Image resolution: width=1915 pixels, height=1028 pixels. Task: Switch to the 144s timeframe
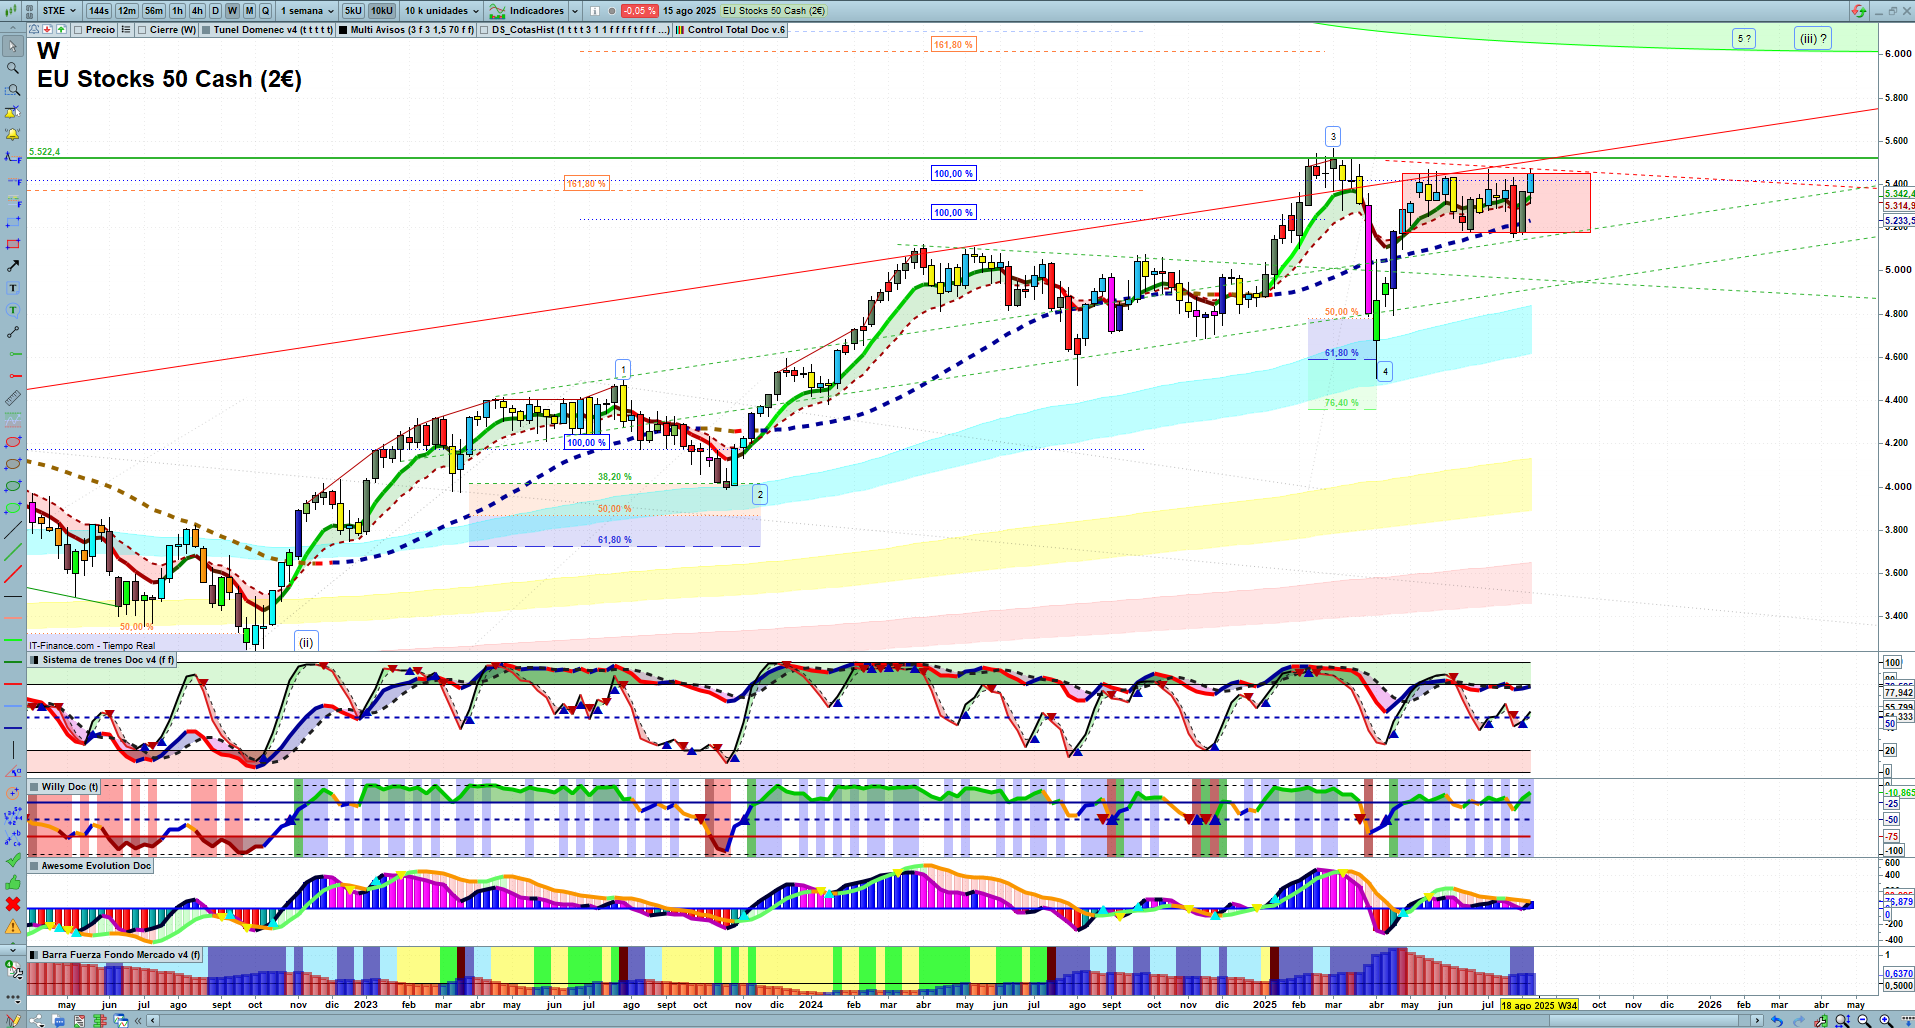coord(99,11)
